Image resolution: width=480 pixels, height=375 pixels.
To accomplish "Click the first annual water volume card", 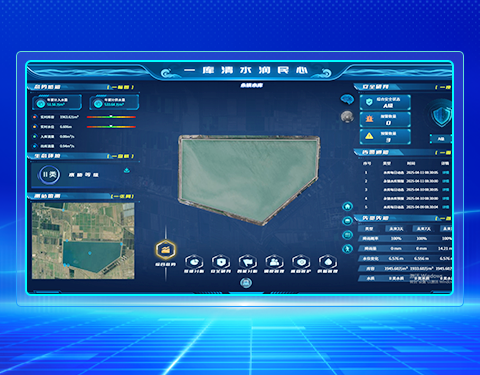I will (57, 102).
